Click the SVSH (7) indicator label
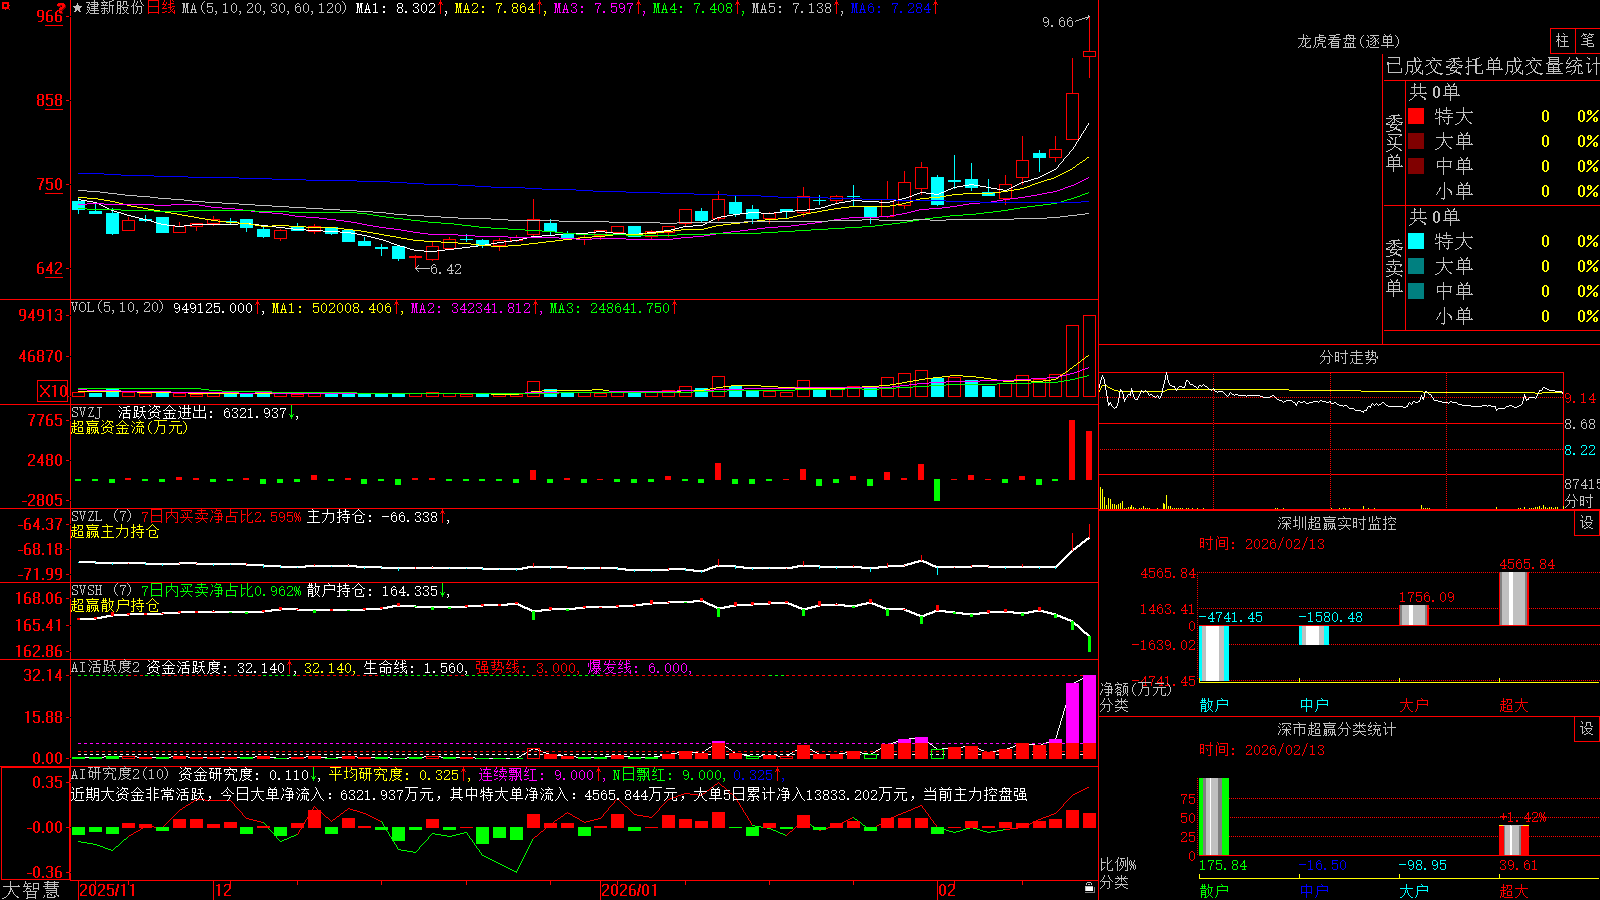Image resolution: width=1600 pixels, height=900 pixels. tap(101, 591)
